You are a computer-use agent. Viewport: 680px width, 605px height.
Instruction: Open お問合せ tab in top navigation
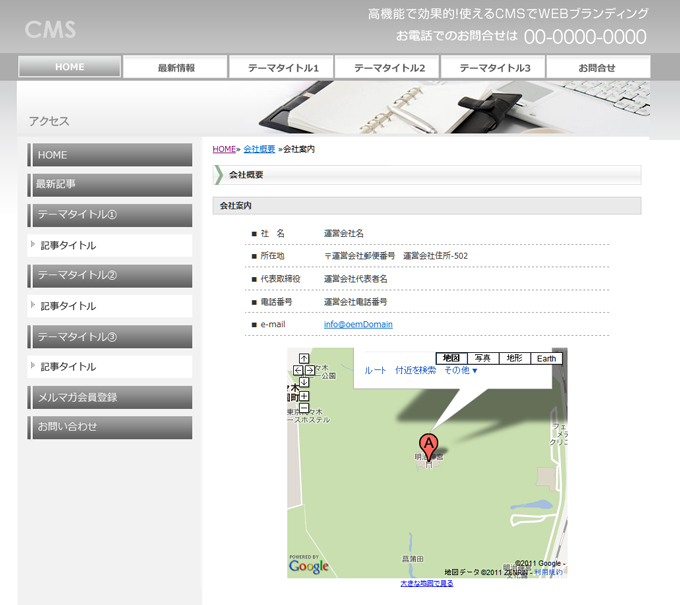(597, 68)
